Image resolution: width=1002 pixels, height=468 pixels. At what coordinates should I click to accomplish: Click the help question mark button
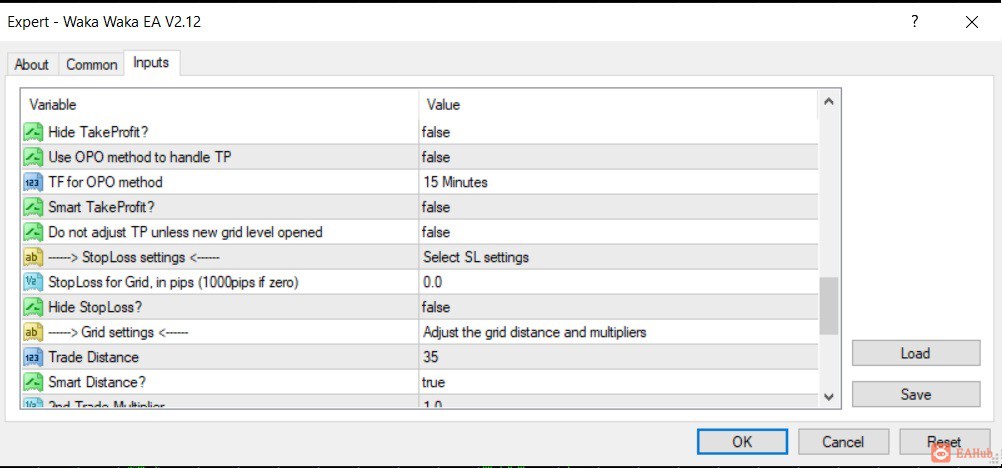pyautogui.click(x=915, y=22)
